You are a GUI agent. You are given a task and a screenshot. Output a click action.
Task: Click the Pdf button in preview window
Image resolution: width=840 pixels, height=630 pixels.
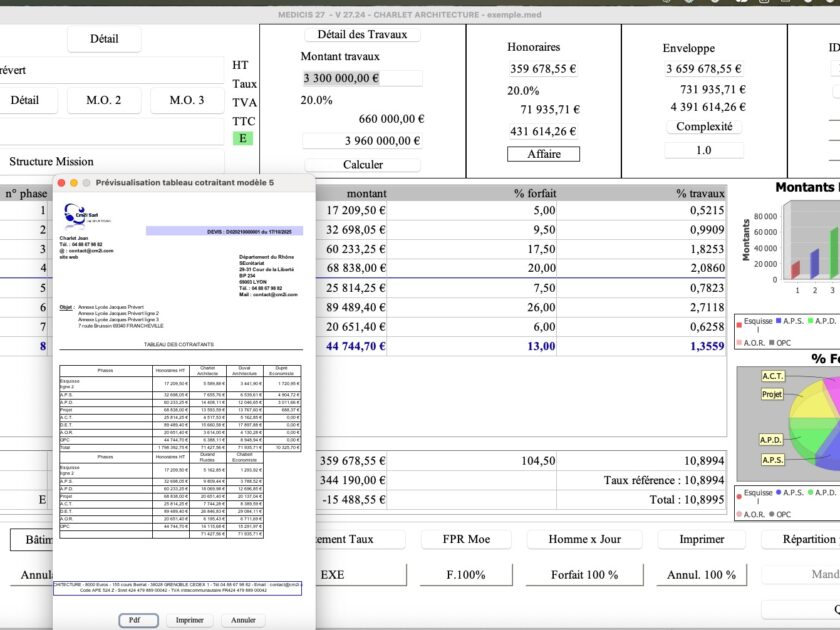pos(138,620)
